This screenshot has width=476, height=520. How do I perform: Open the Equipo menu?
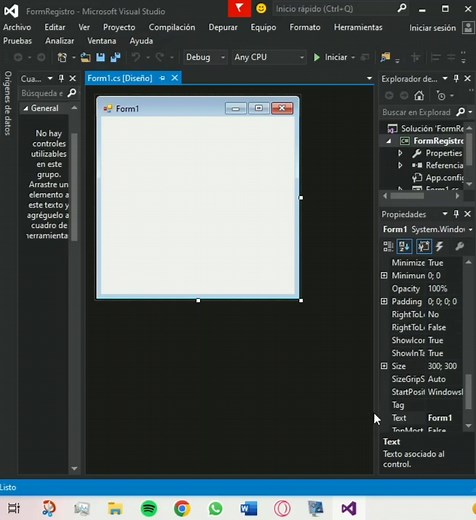pyautogui.click(x=263, y=27)
